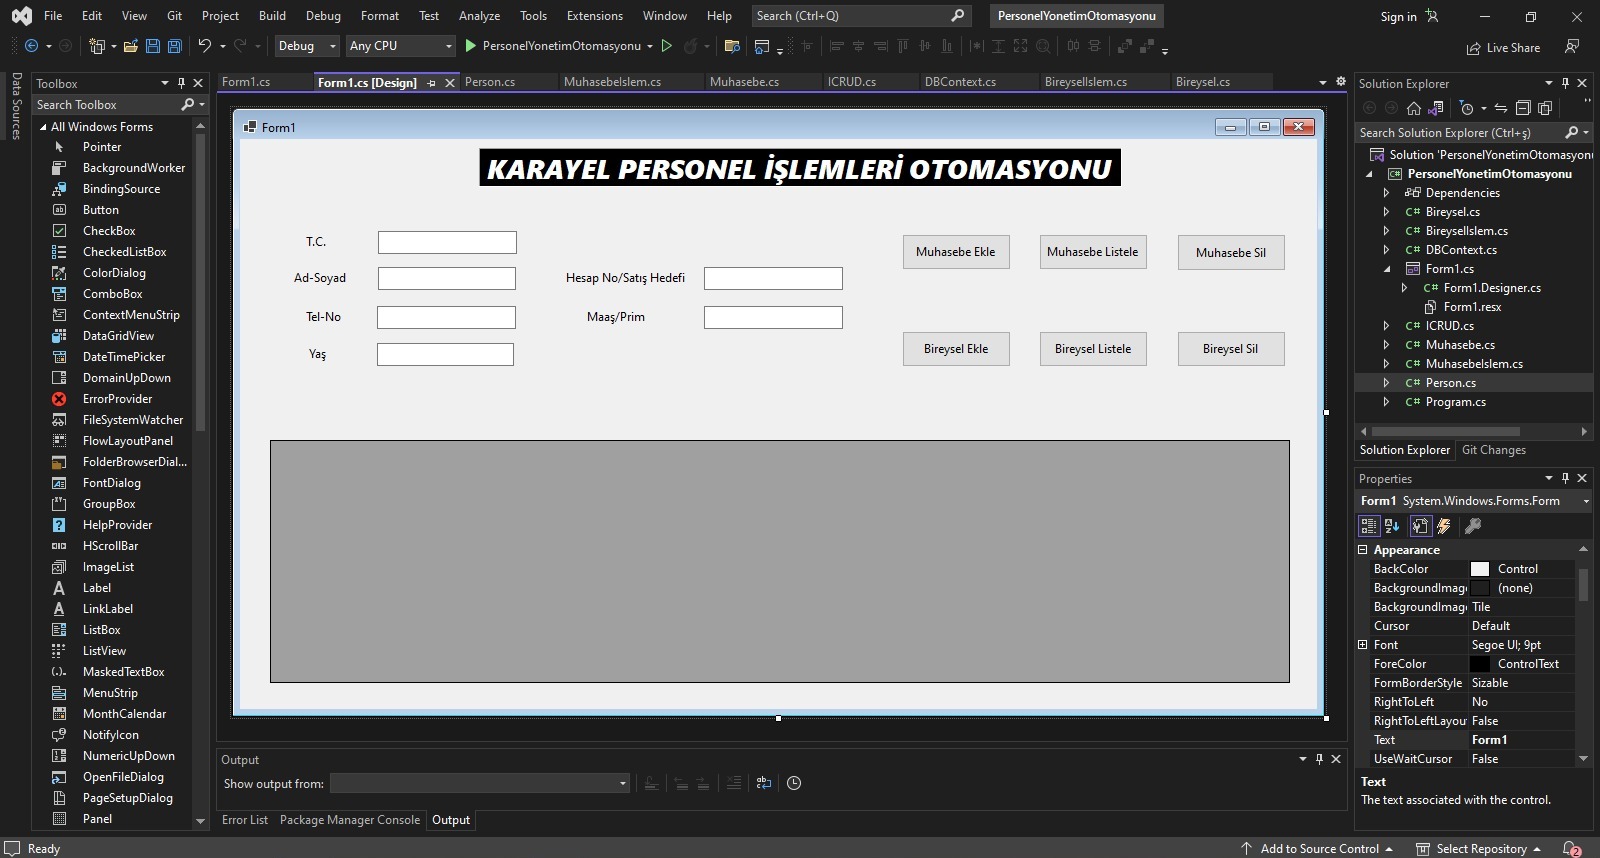
Task: Open Property Pages wrench icon
Action: tap(1473, 525)
